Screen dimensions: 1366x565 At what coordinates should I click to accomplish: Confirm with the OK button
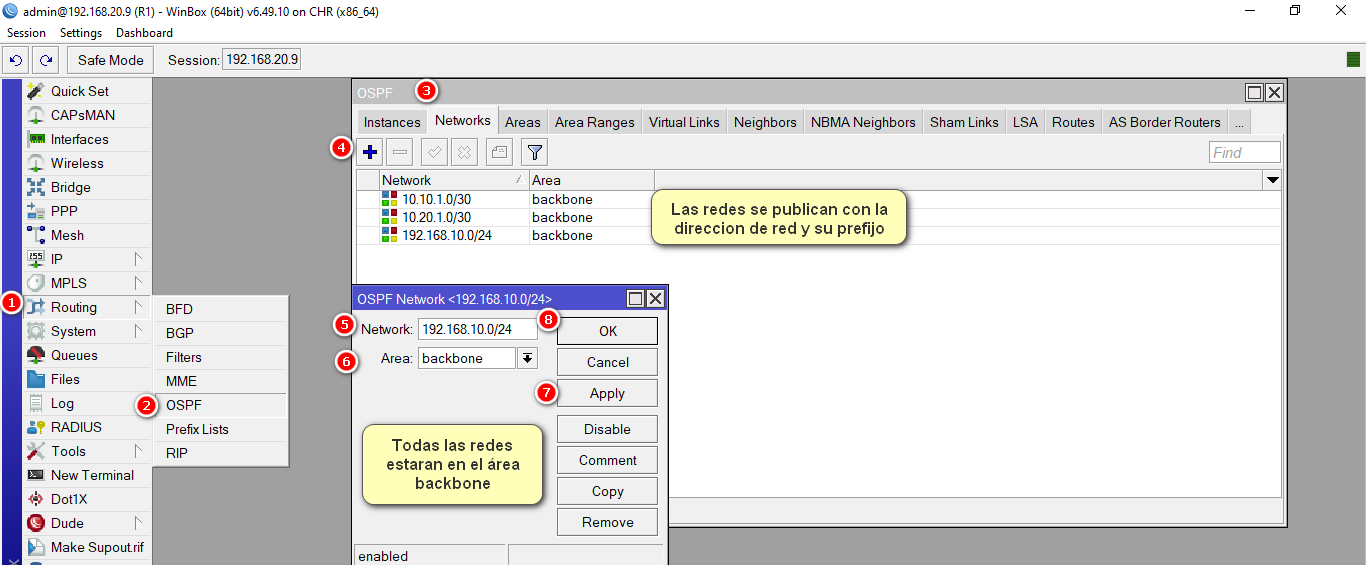[607, 331]
